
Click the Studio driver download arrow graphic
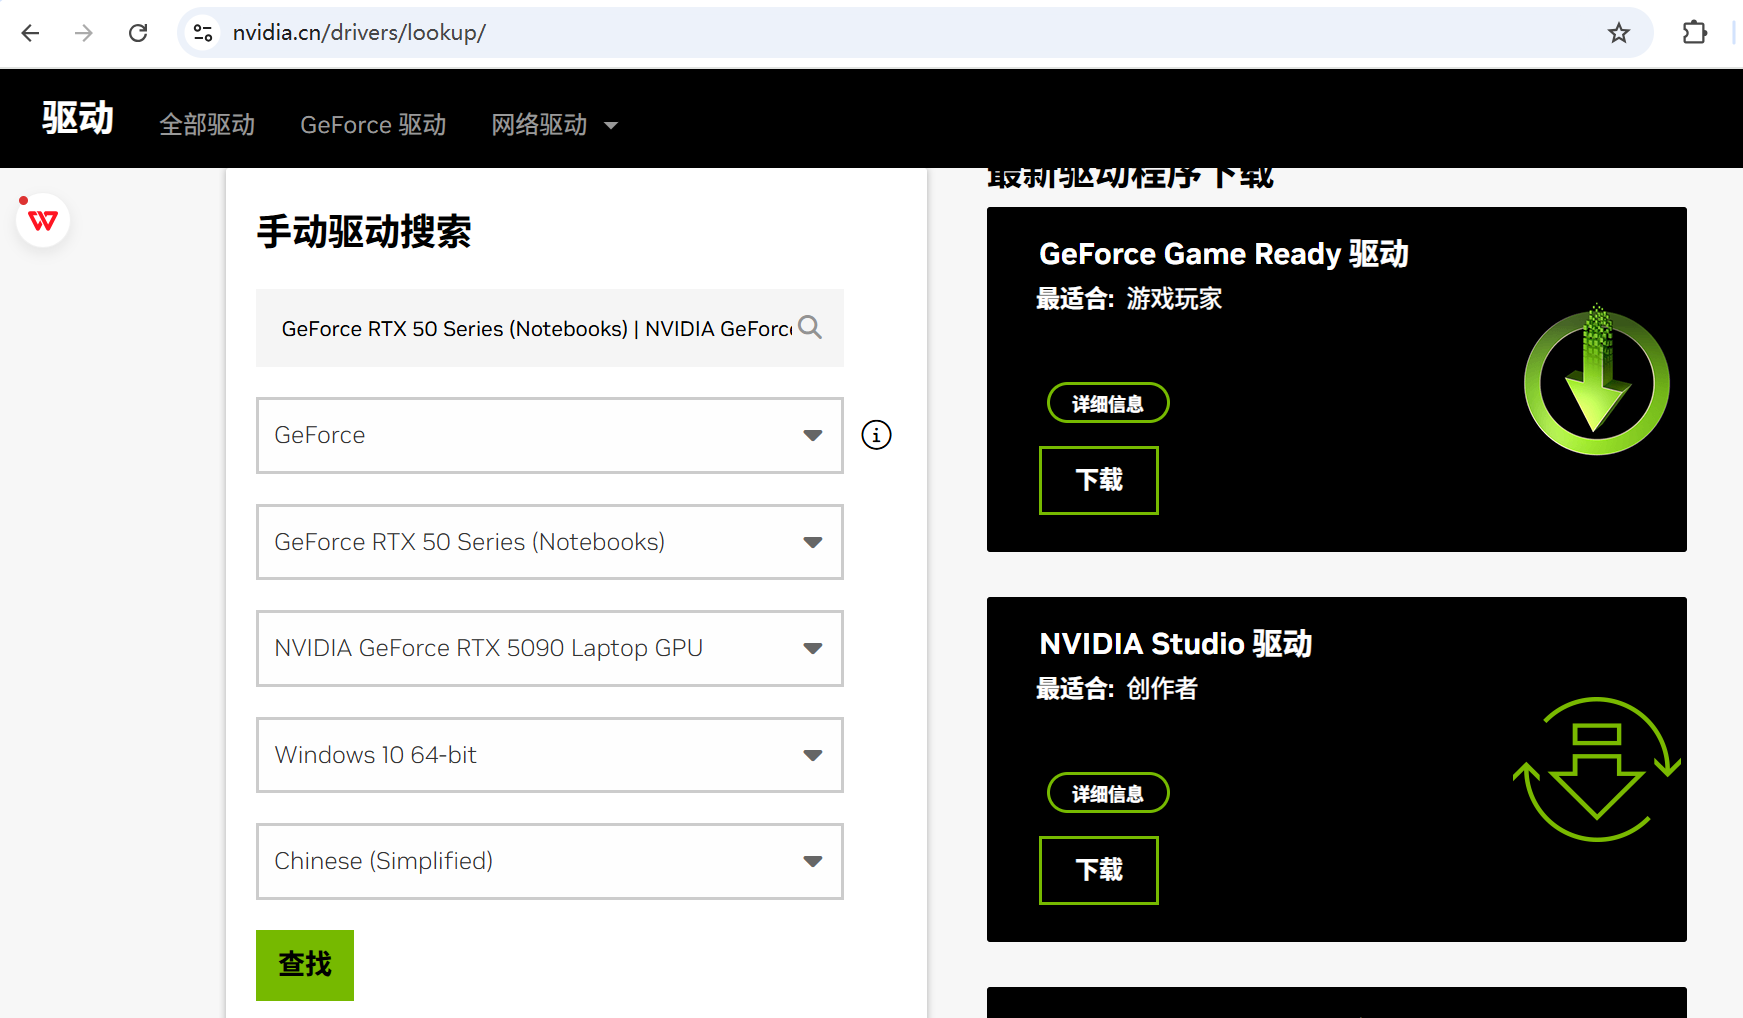tap(1596, 769)
